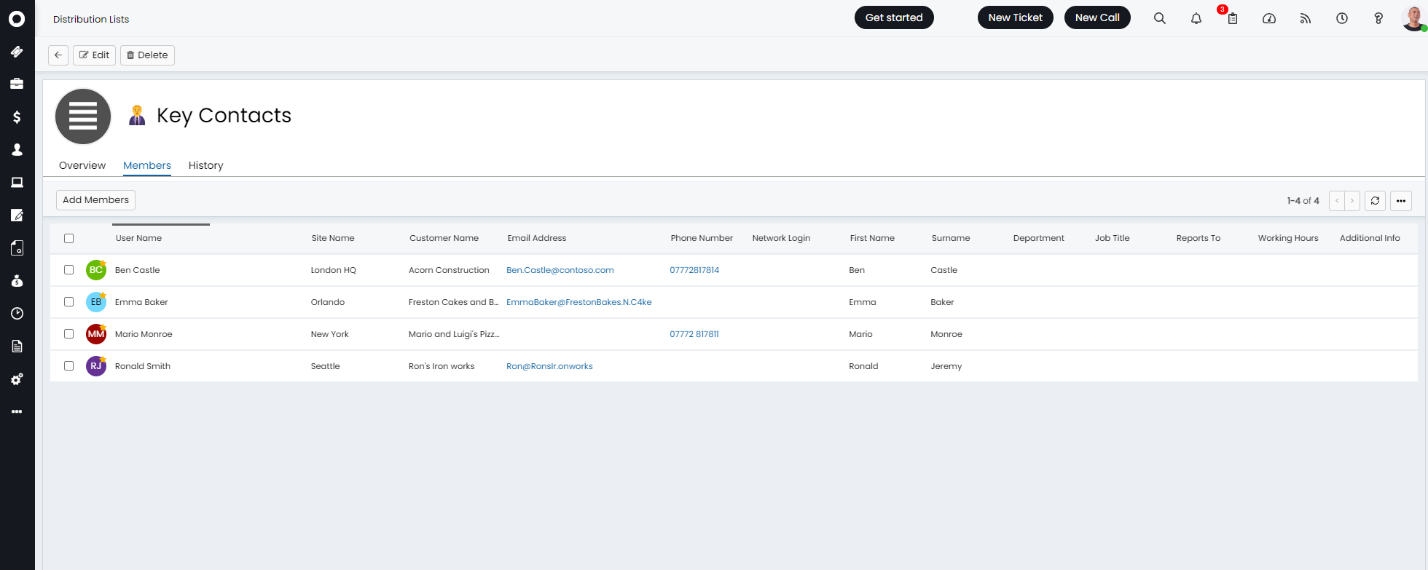Click the Acorn Construction customer cell

449,270
